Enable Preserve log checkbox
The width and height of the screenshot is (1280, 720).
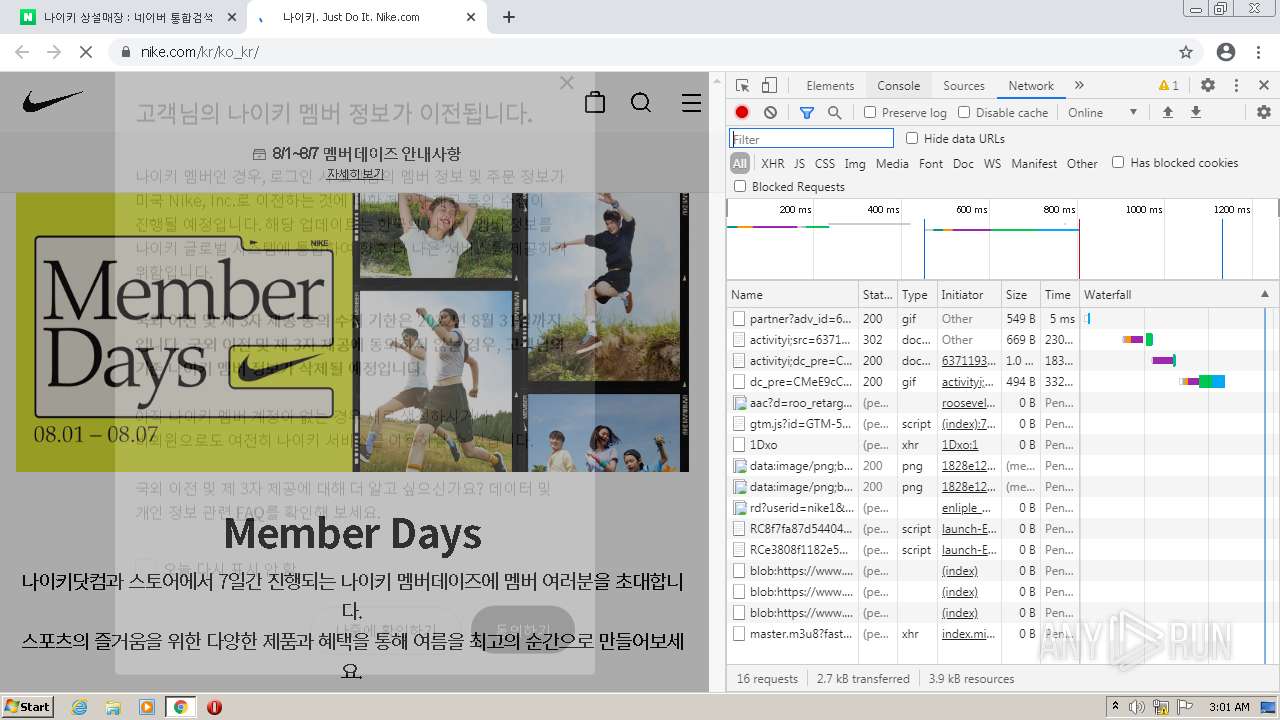pyautogui.click(x=870, y=113)
